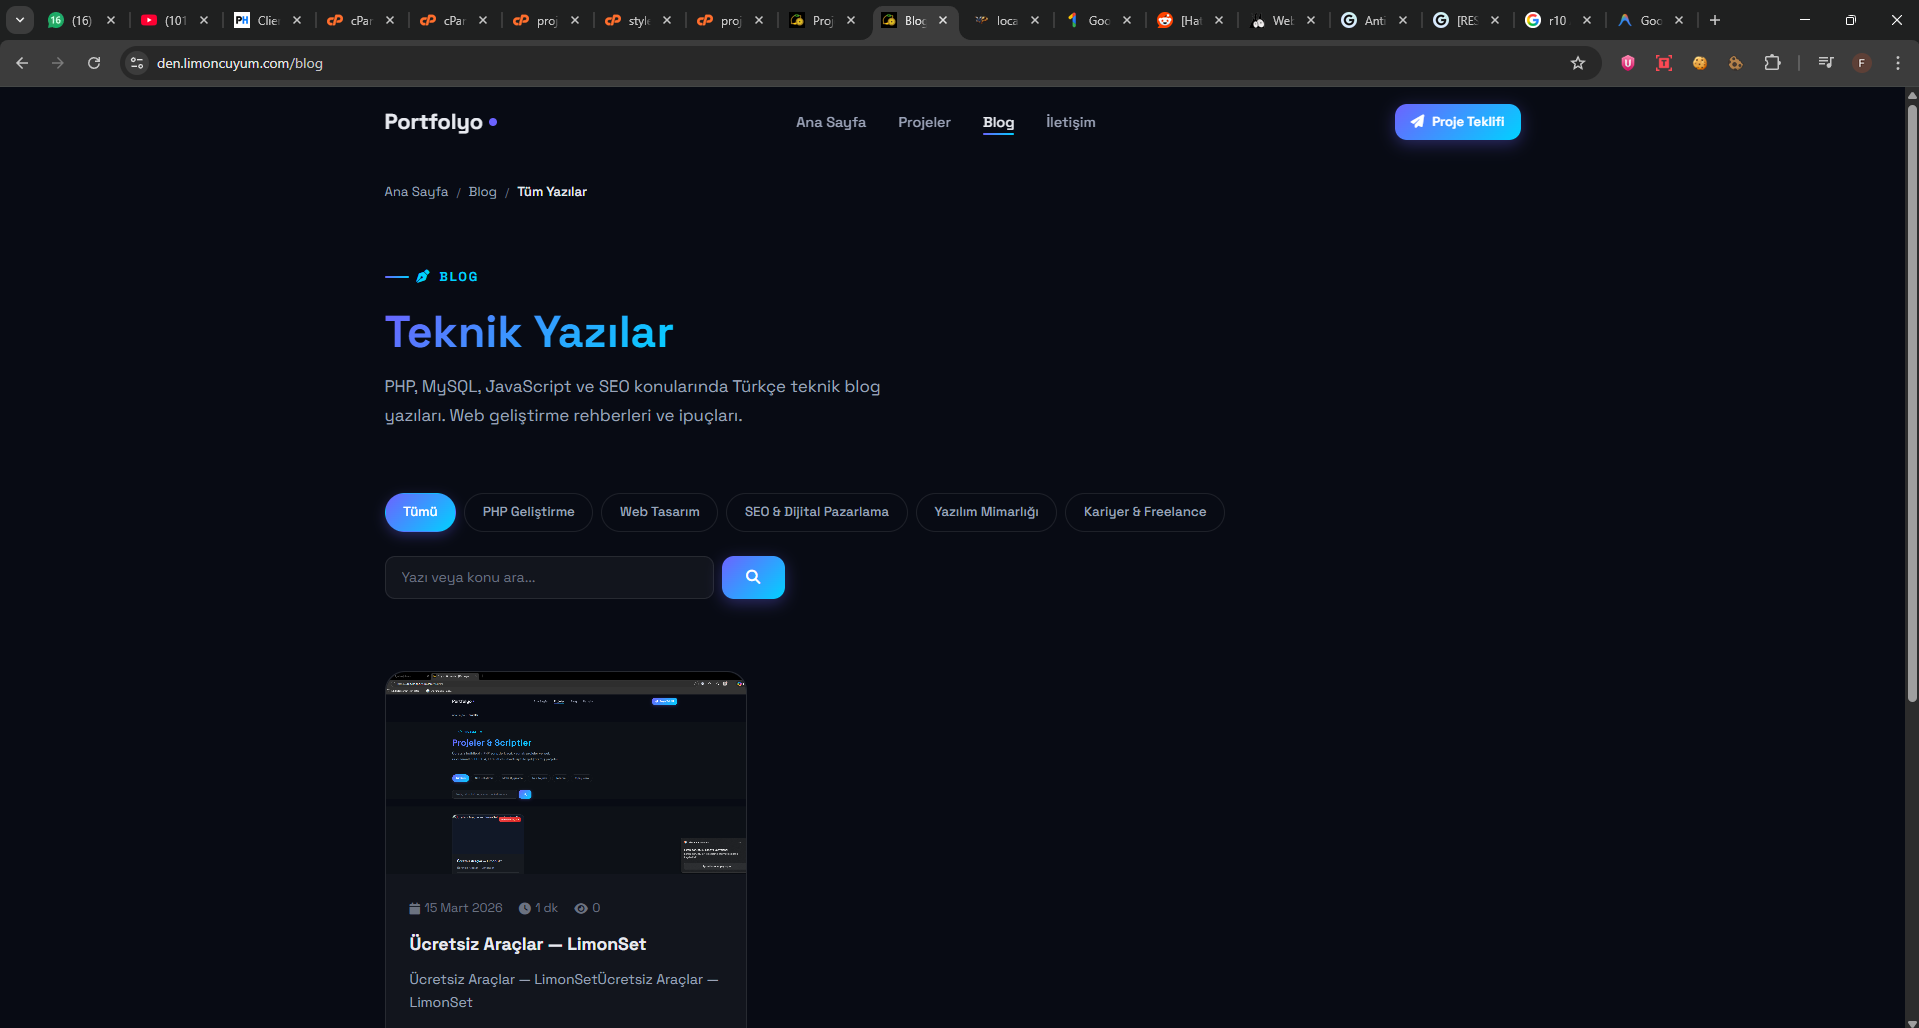Open the tab search dropdown arrow

click(20, 20)
